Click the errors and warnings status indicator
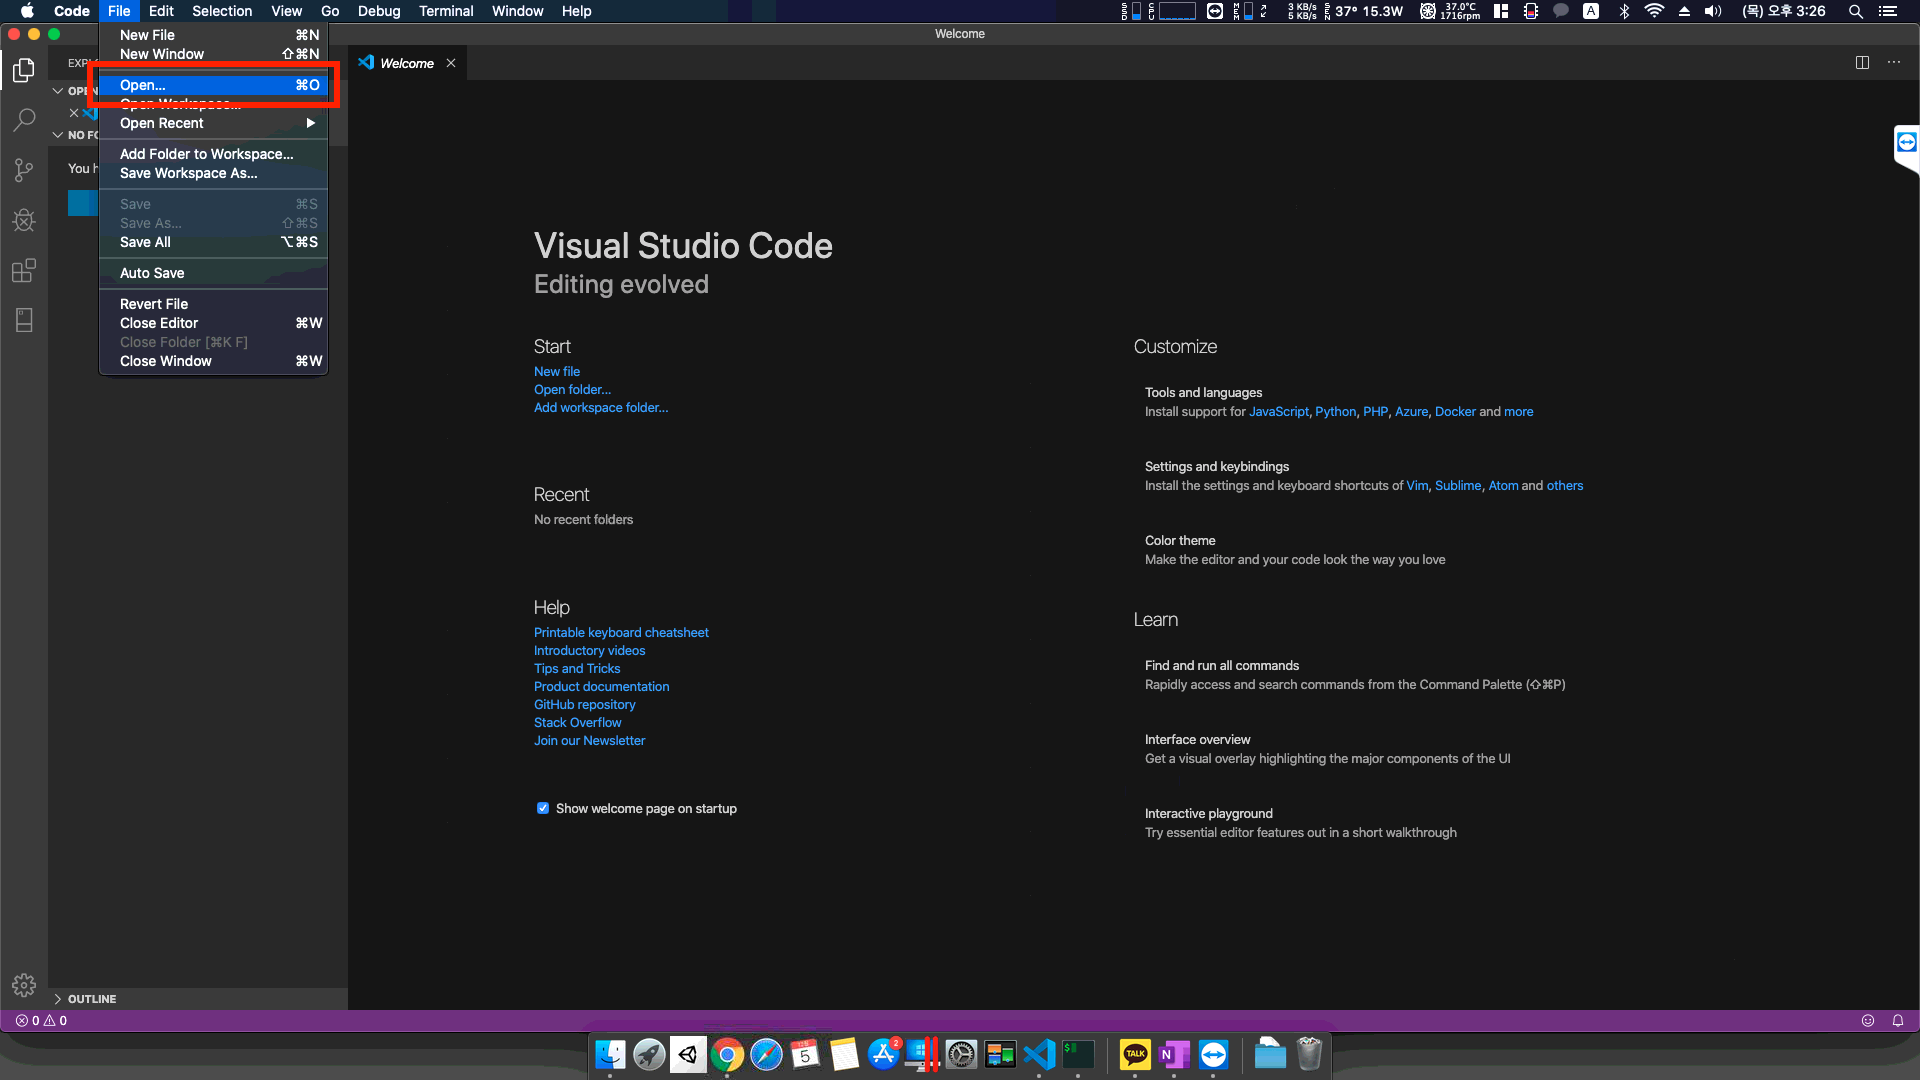1920x1080 pixels. click(x=41, y=1021)
